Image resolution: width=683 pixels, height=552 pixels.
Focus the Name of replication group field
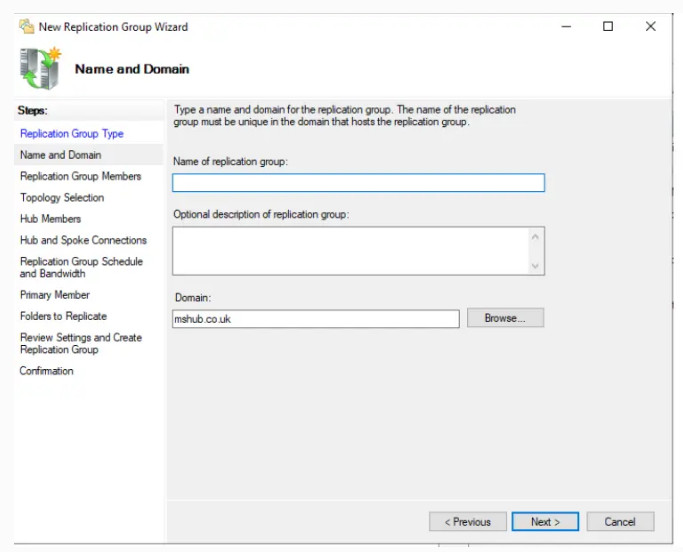[358, 183]
